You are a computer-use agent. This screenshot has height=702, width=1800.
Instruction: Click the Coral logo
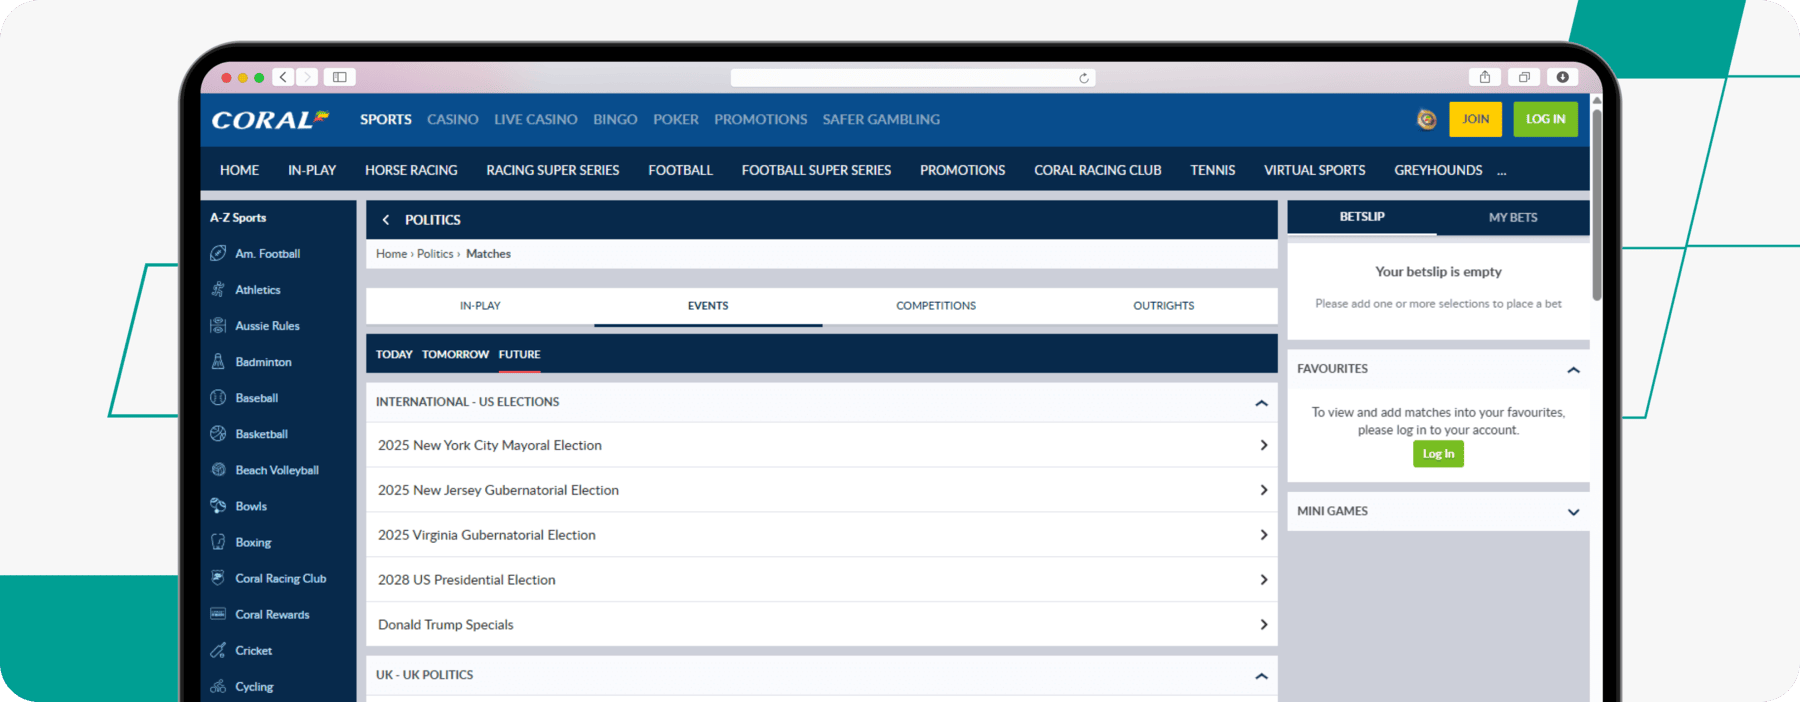(270, 120)
